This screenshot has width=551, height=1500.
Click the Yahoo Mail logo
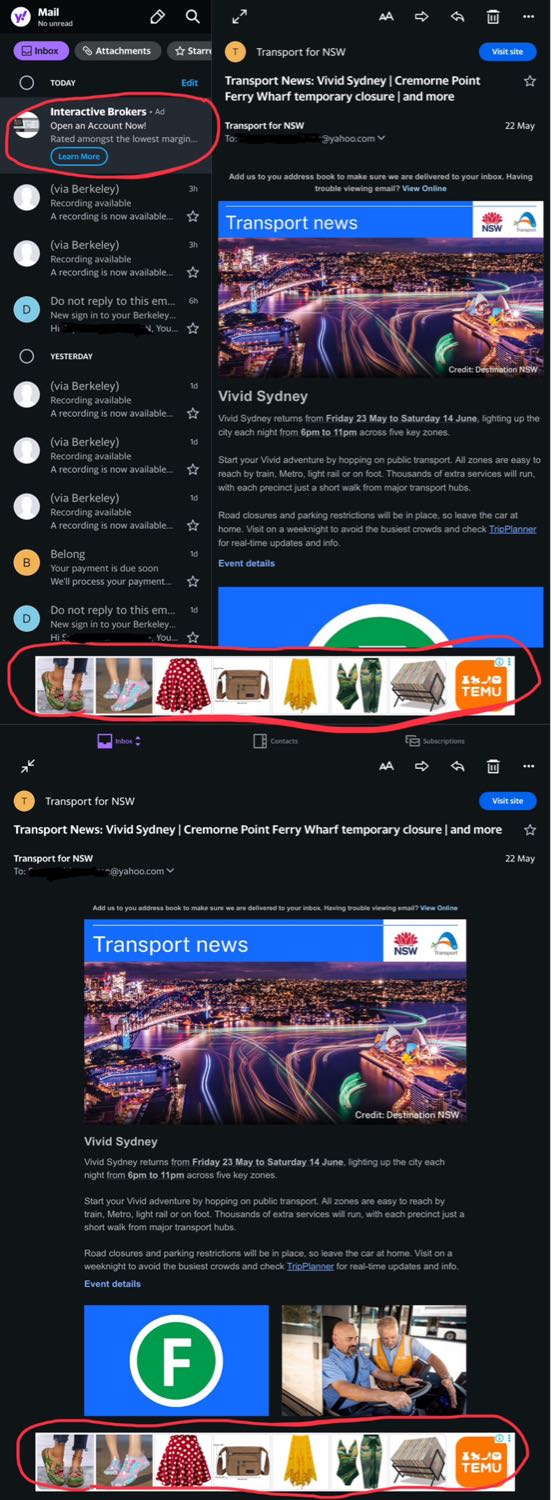(x=19, y=17)
